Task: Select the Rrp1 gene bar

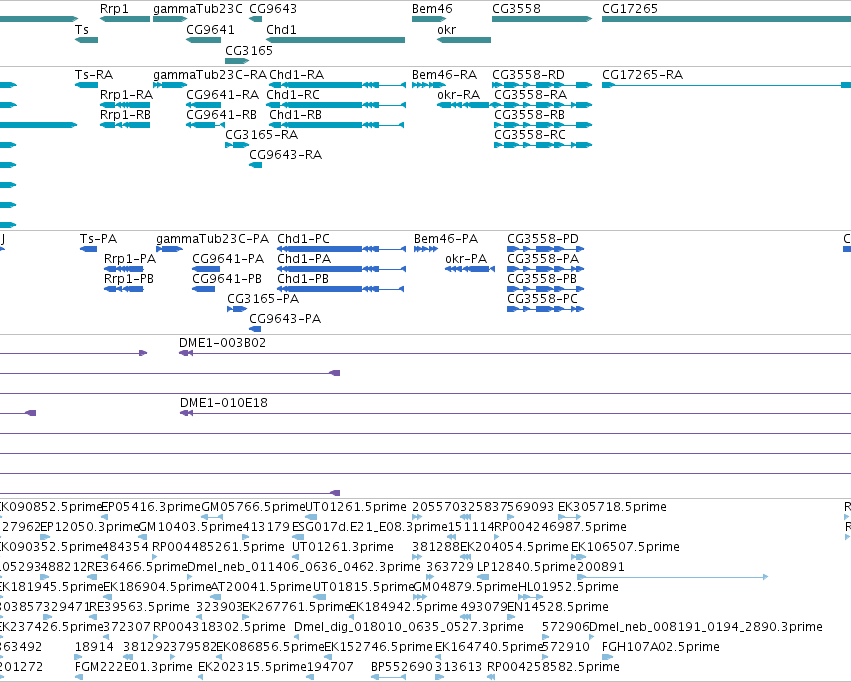Action: tap(125, 19)
